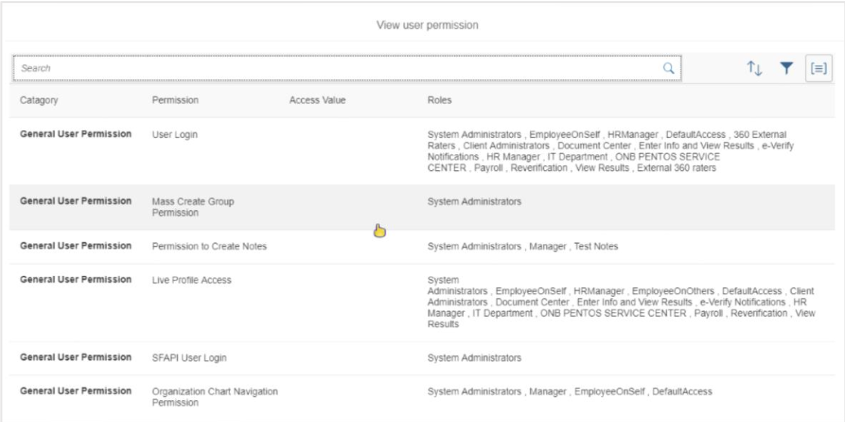Select the Mass Create Group Permission row
845x422 pixels.
(x=192, y=207)
